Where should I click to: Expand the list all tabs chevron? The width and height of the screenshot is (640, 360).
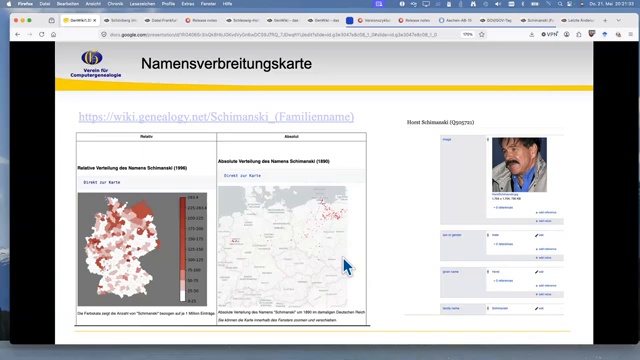click(618, 20)
